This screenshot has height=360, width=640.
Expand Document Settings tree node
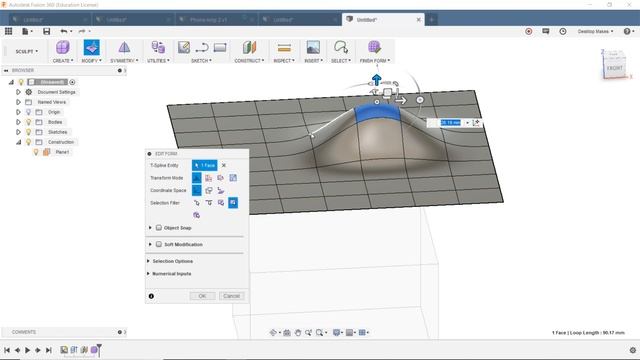[18, 92]
